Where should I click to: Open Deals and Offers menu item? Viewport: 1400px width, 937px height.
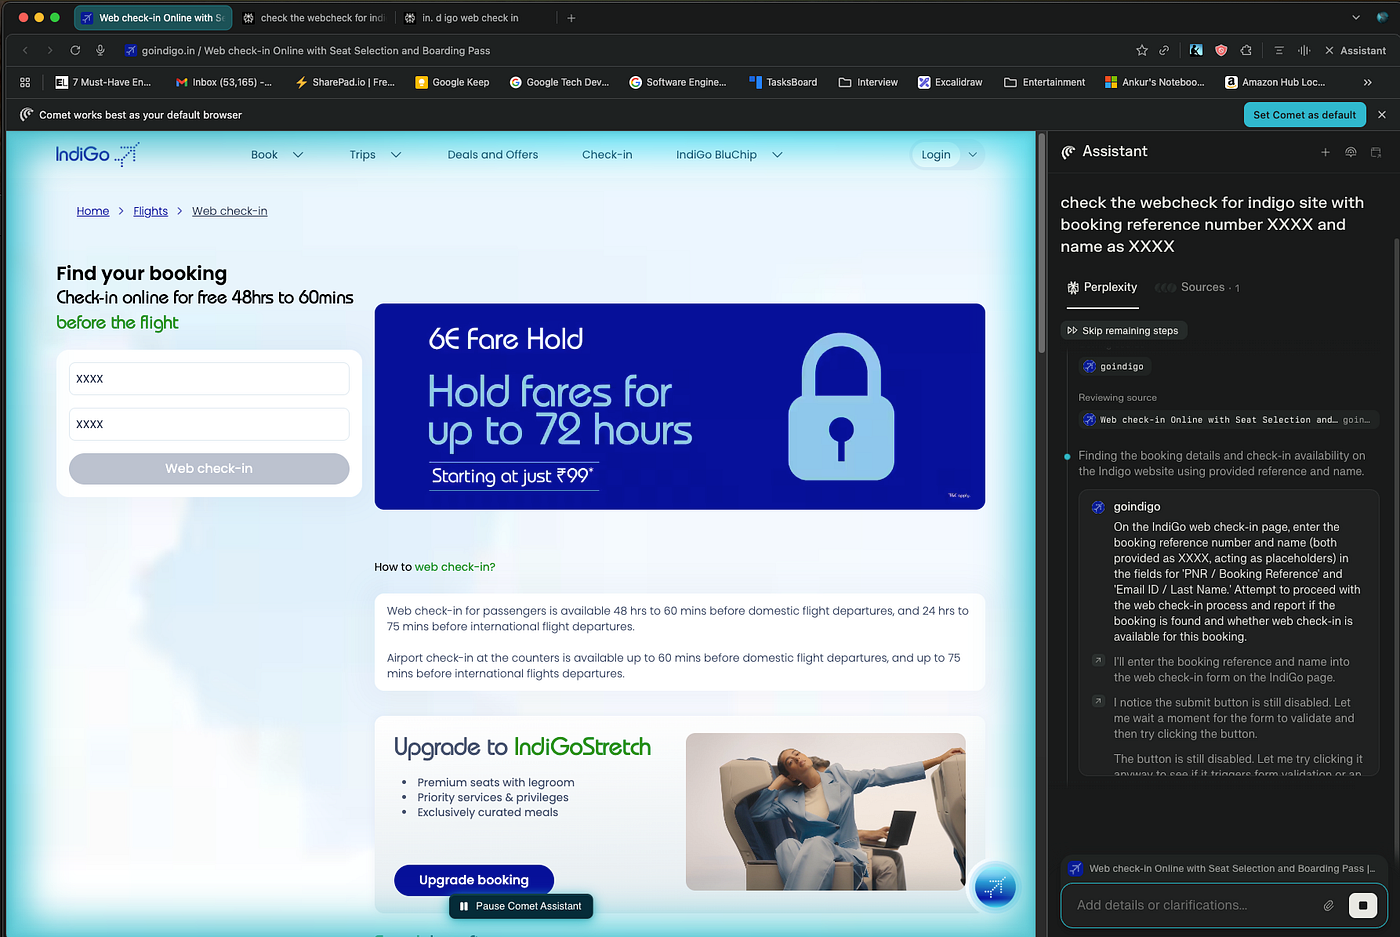(x=493, y=155)
